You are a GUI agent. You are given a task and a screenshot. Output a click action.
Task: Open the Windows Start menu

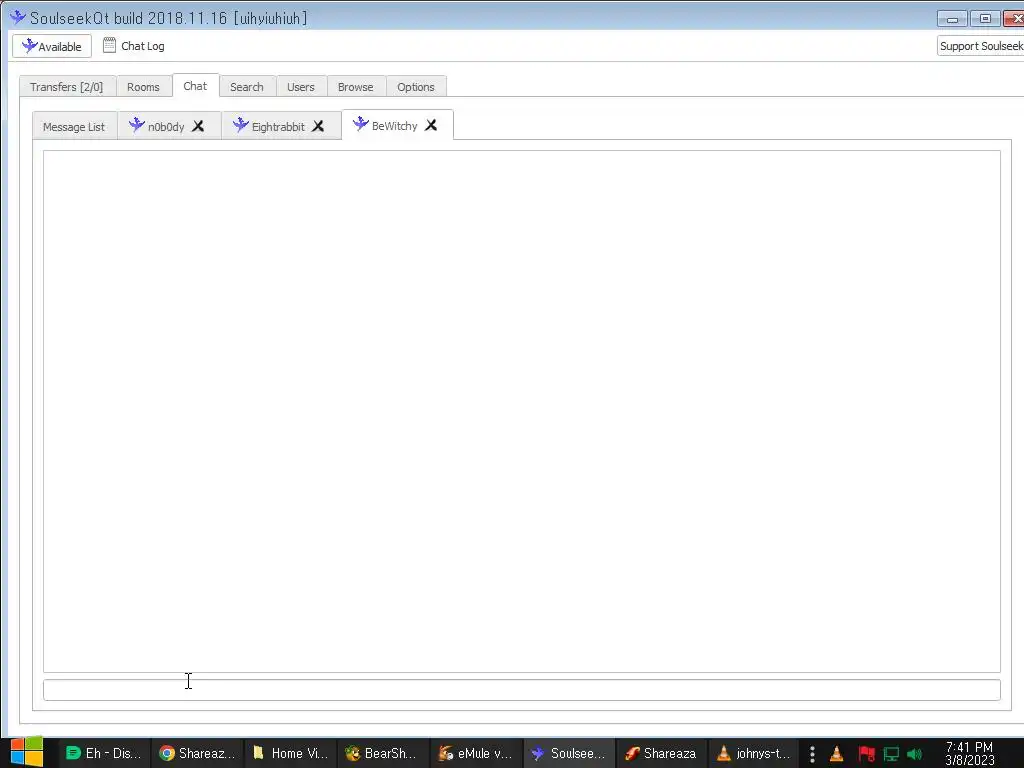27,753
